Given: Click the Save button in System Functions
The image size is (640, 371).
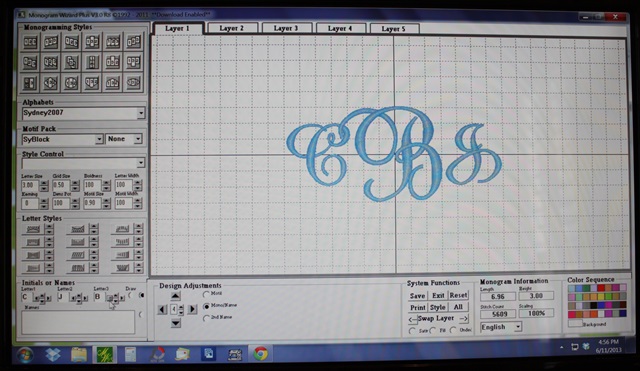Looking at the screenshot, I should click(417, 295).
